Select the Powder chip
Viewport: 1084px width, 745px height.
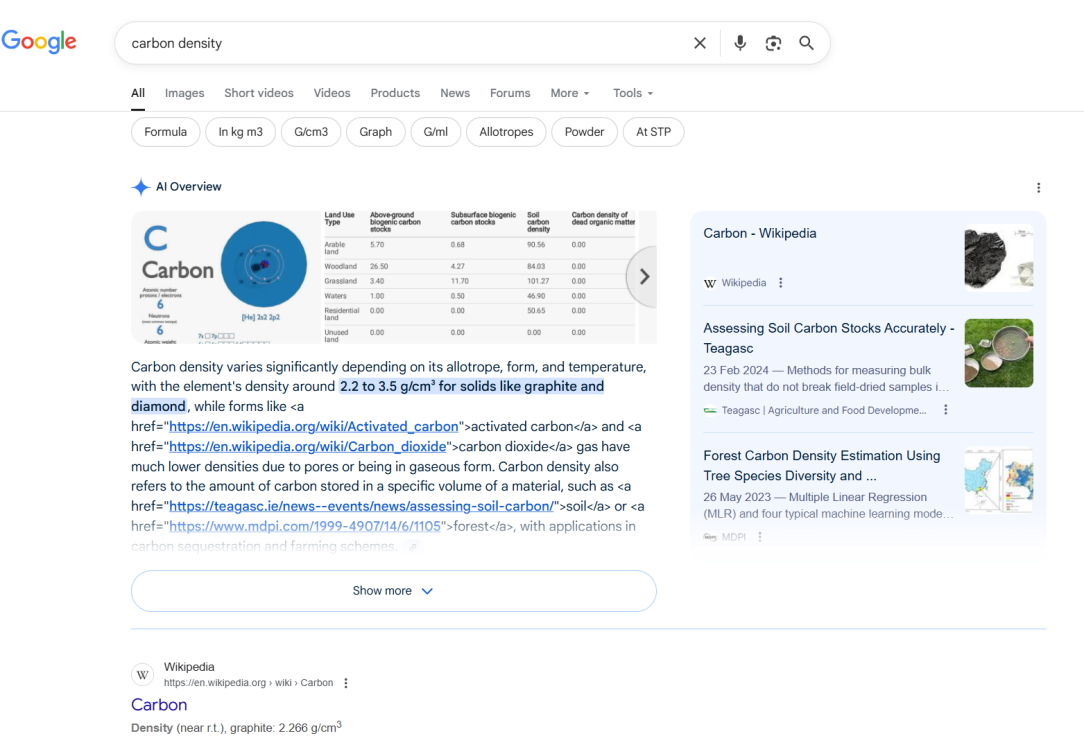(x=584, y=132)
